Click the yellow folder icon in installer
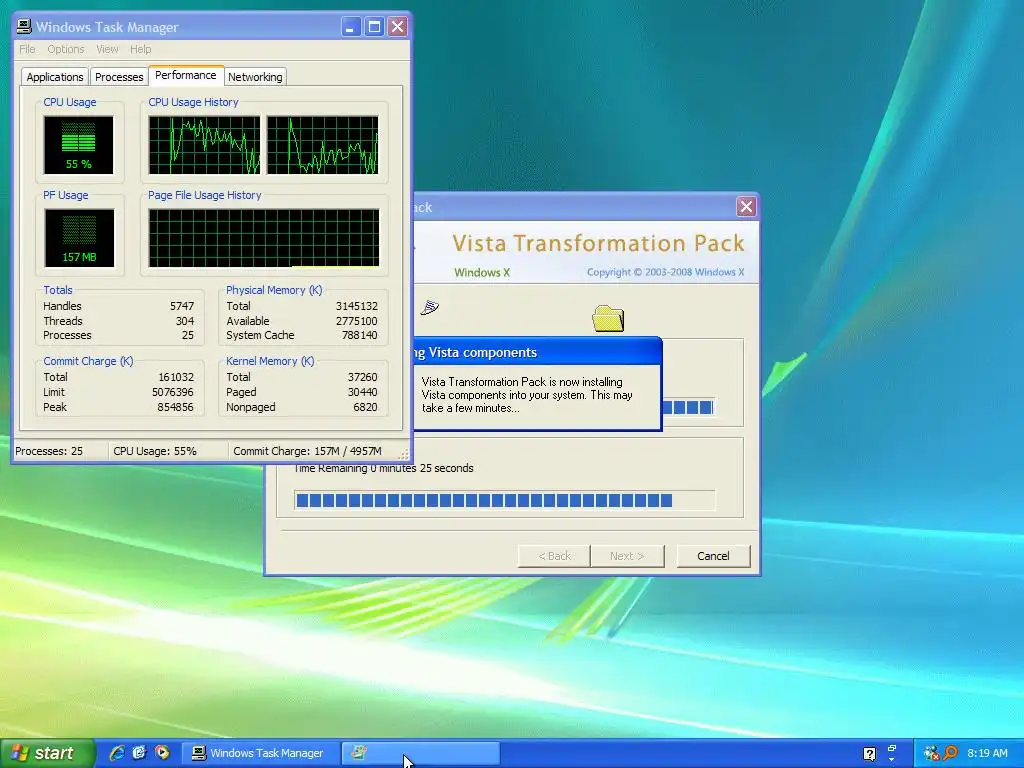Screen dimensions: 1024x768 coord(608,319)
